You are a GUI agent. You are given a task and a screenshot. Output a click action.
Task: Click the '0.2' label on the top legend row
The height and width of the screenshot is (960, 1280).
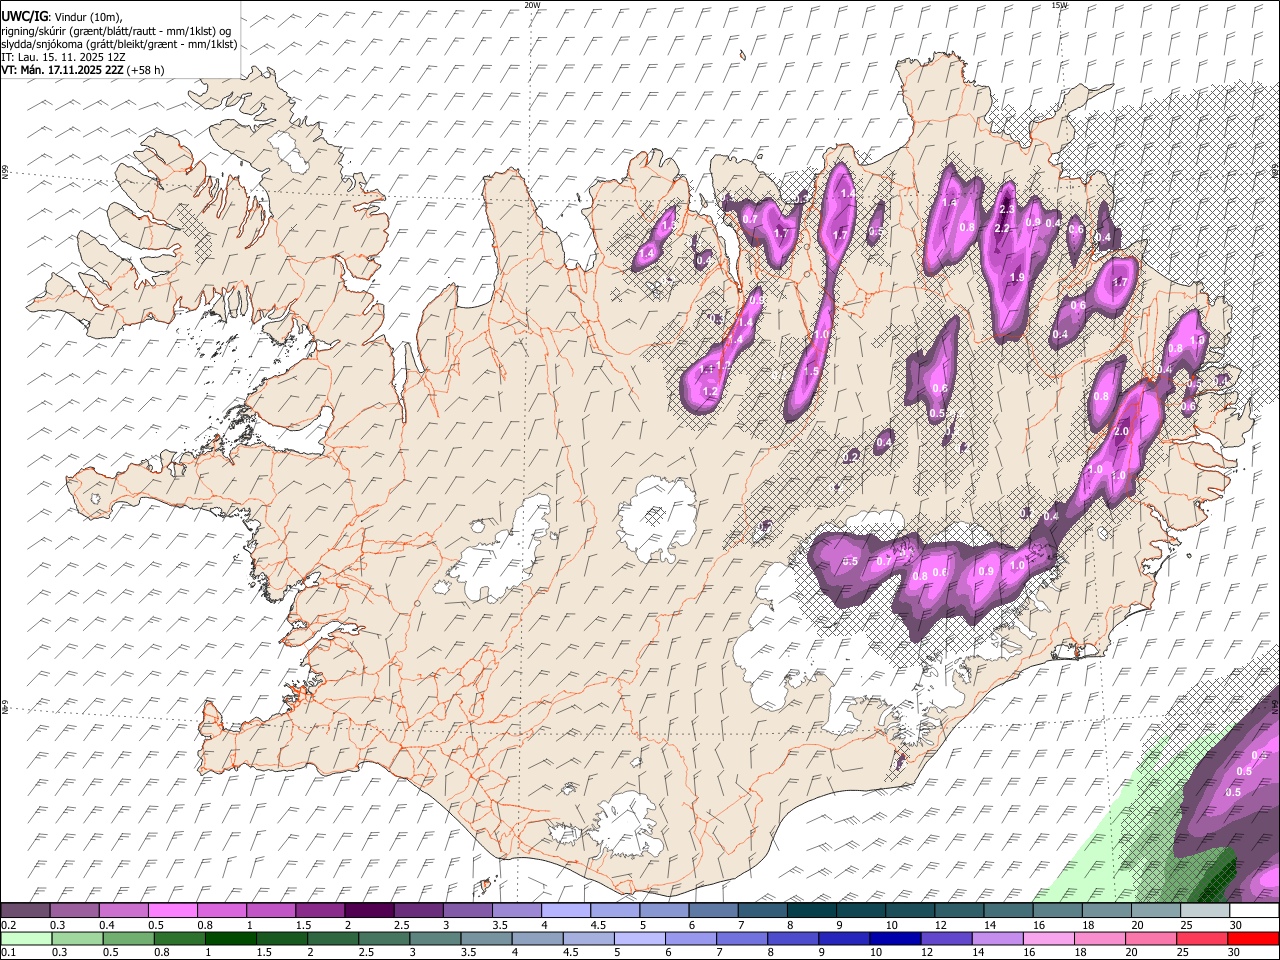tap(9, 925)
